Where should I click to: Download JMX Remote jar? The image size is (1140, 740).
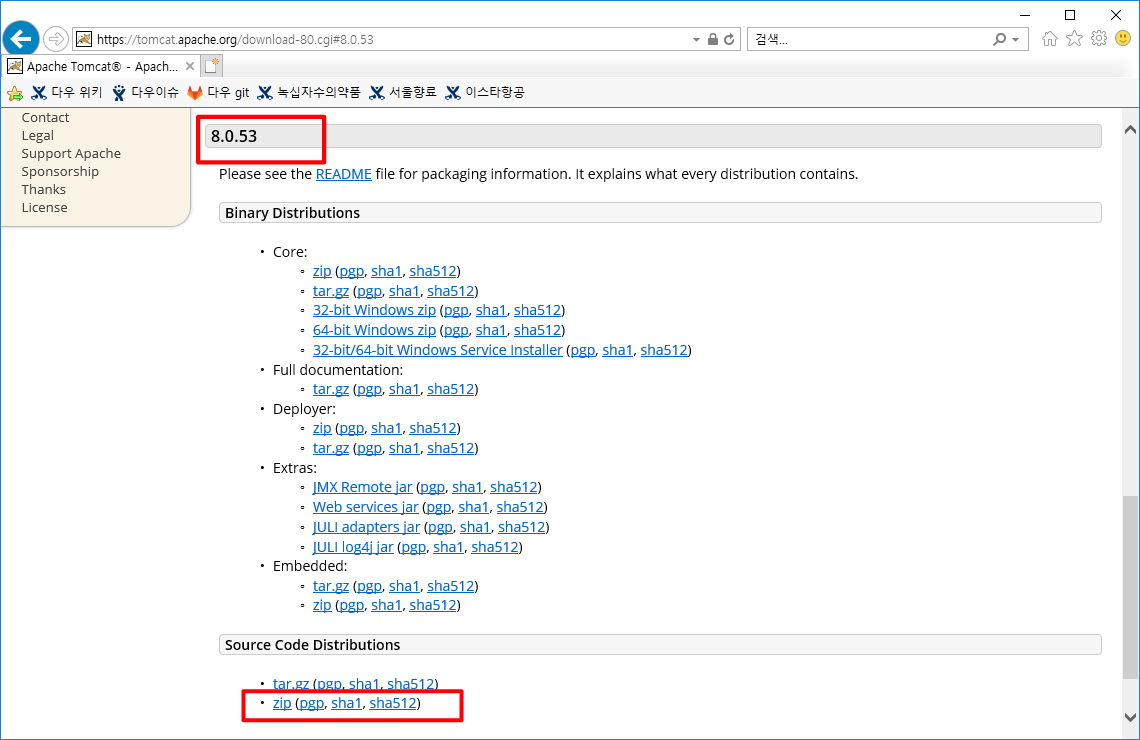point(362,487)
